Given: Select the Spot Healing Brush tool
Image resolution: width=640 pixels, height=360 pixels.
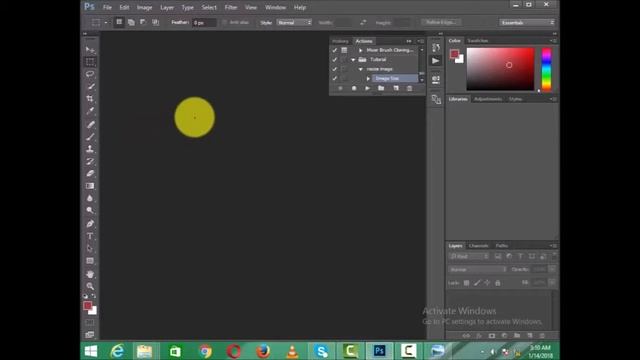Looking at the screenshot, I should click(x=90, y=124).
